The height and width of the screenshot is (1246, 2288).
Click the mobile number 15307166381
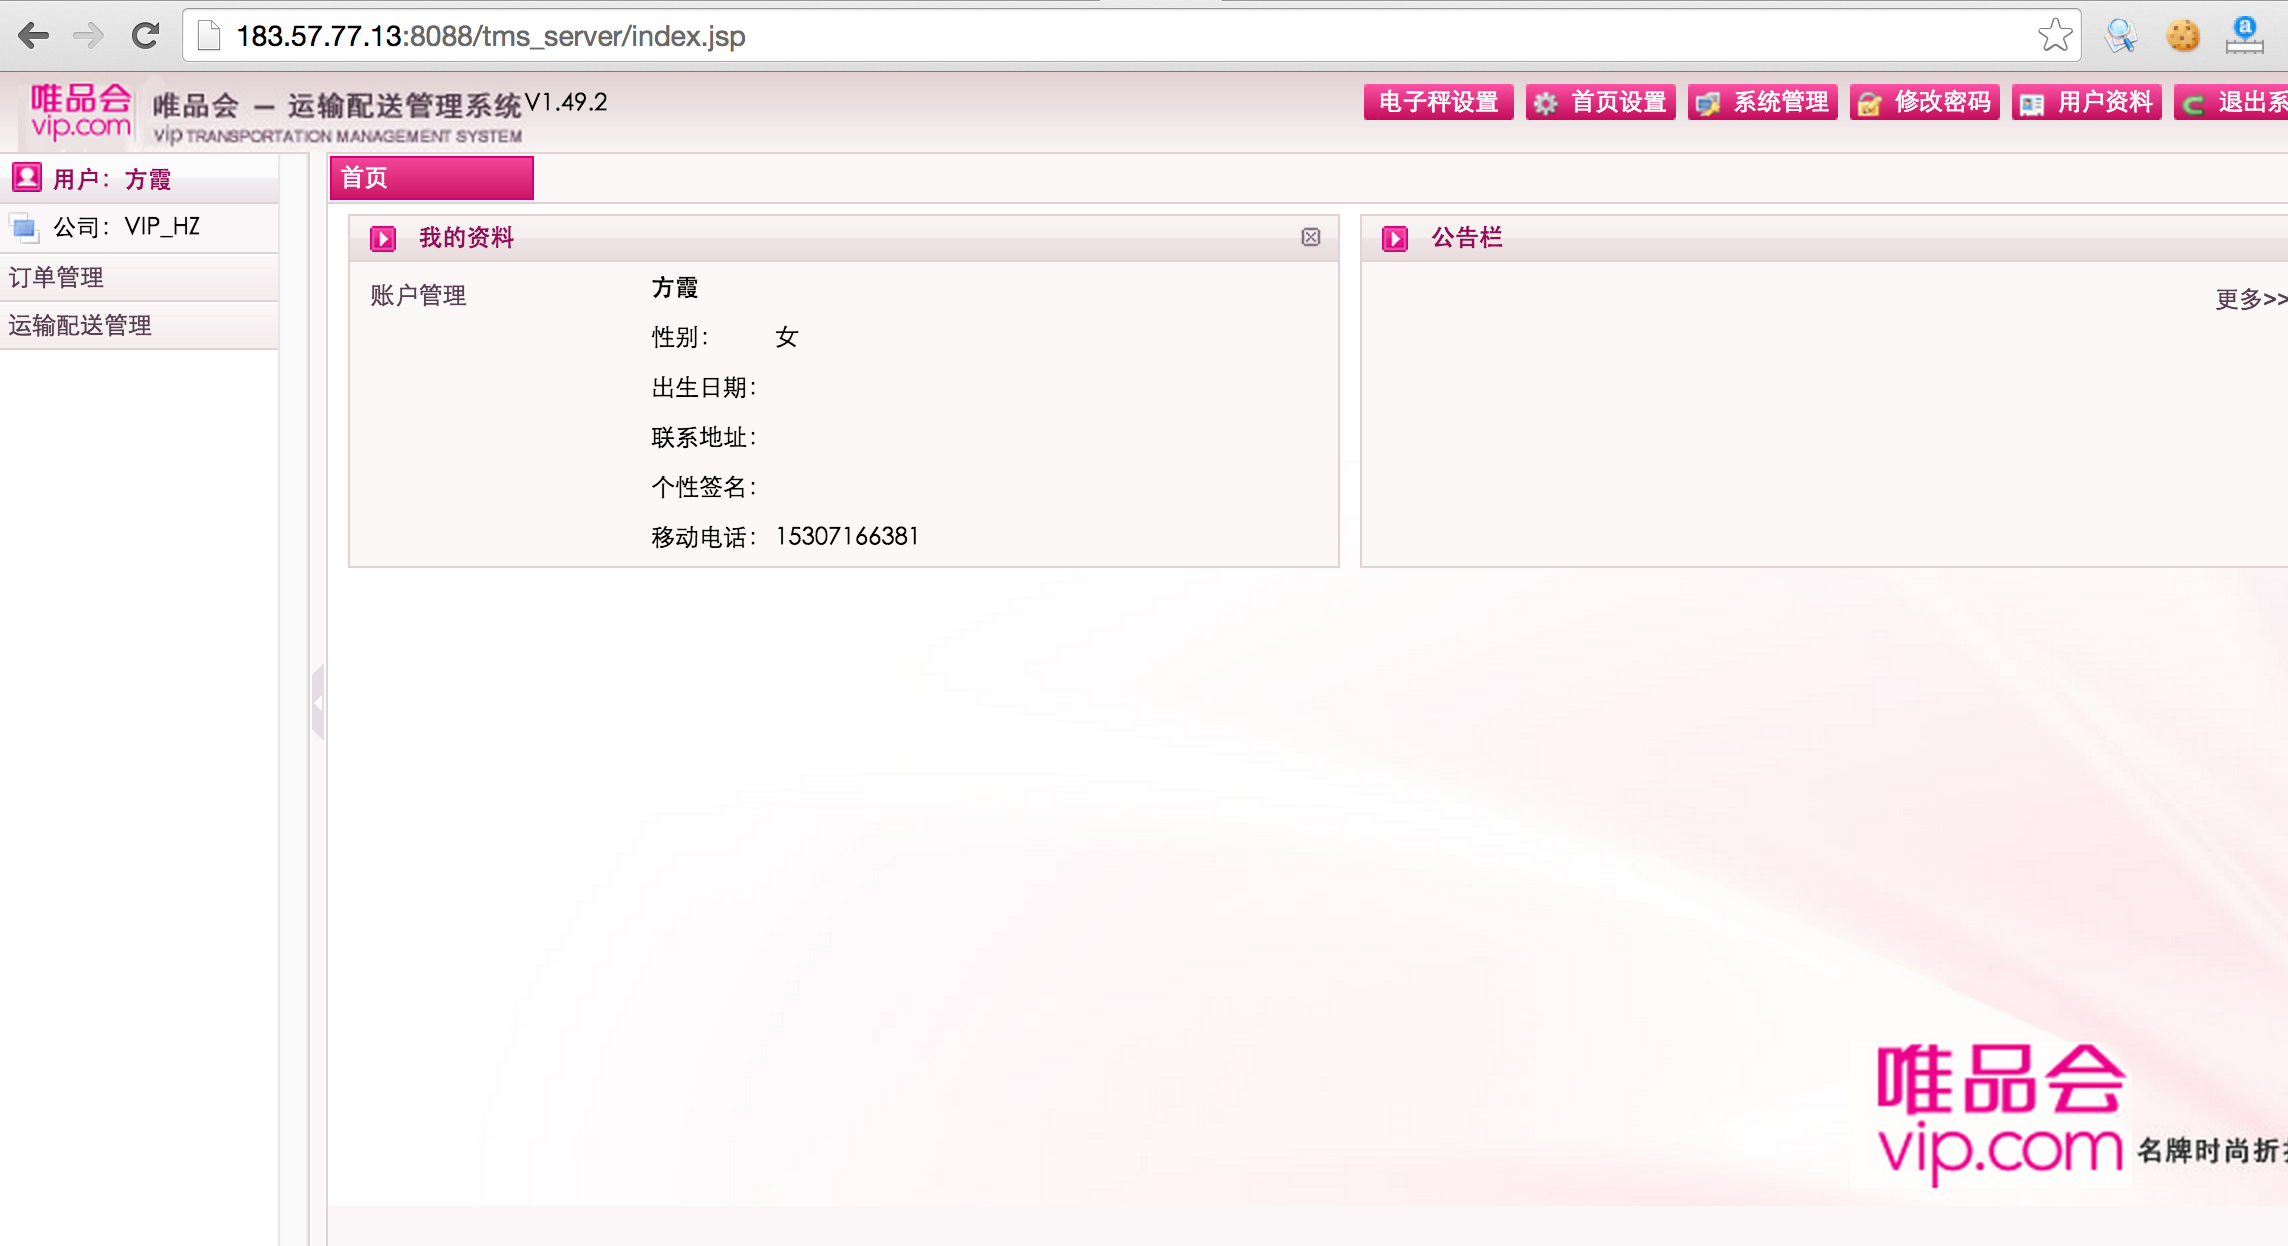click(847, 537)
